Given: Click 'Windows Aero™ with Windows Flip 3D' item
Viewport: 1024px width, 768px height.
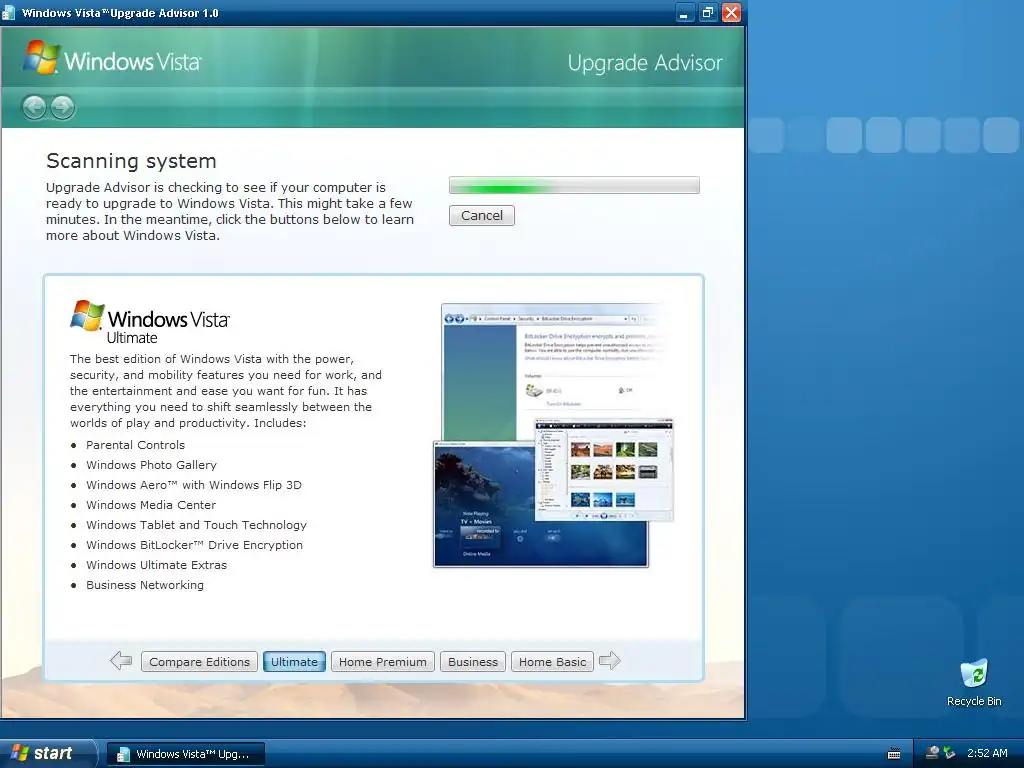Looking at the screenshot, I should click(194, 485).
